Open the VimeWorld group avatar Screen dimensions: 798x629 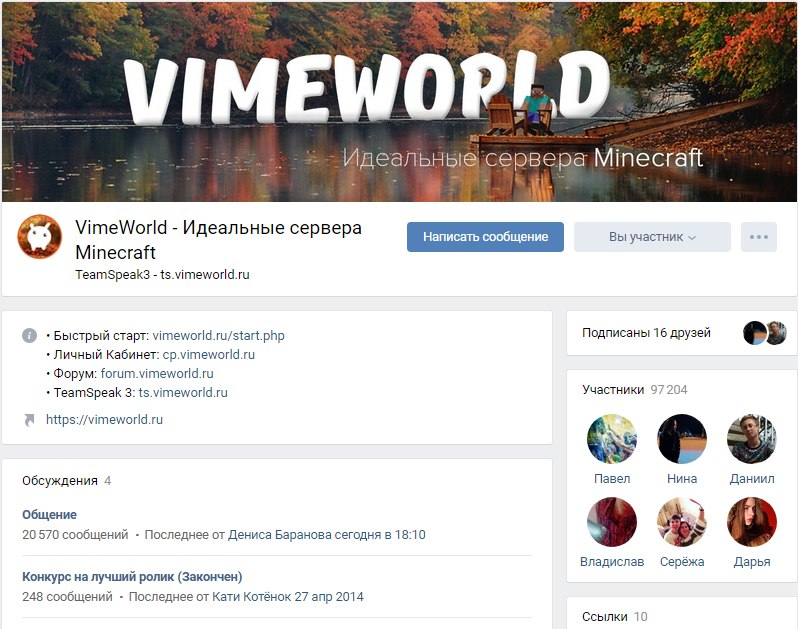[40, 237]
